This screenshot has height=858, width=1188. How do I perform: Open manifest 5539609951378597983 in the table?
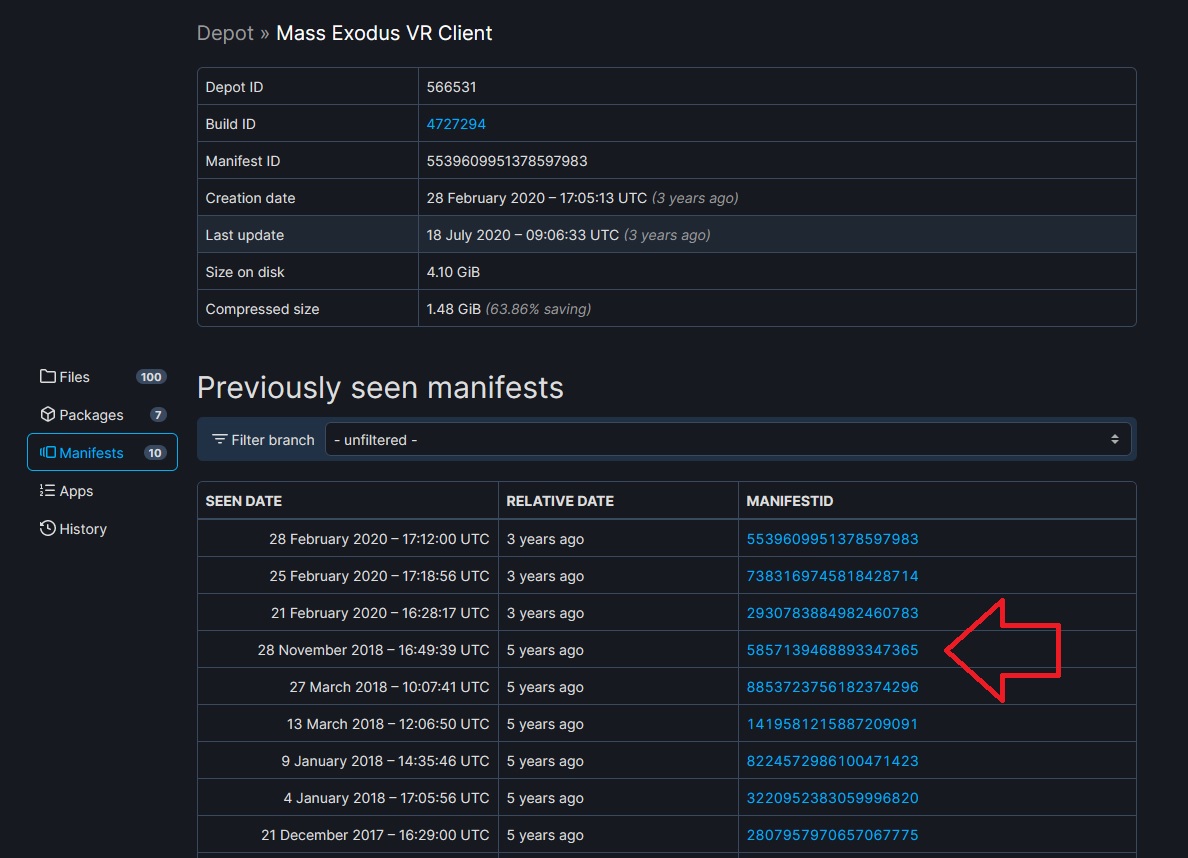[x=832, y=539]
